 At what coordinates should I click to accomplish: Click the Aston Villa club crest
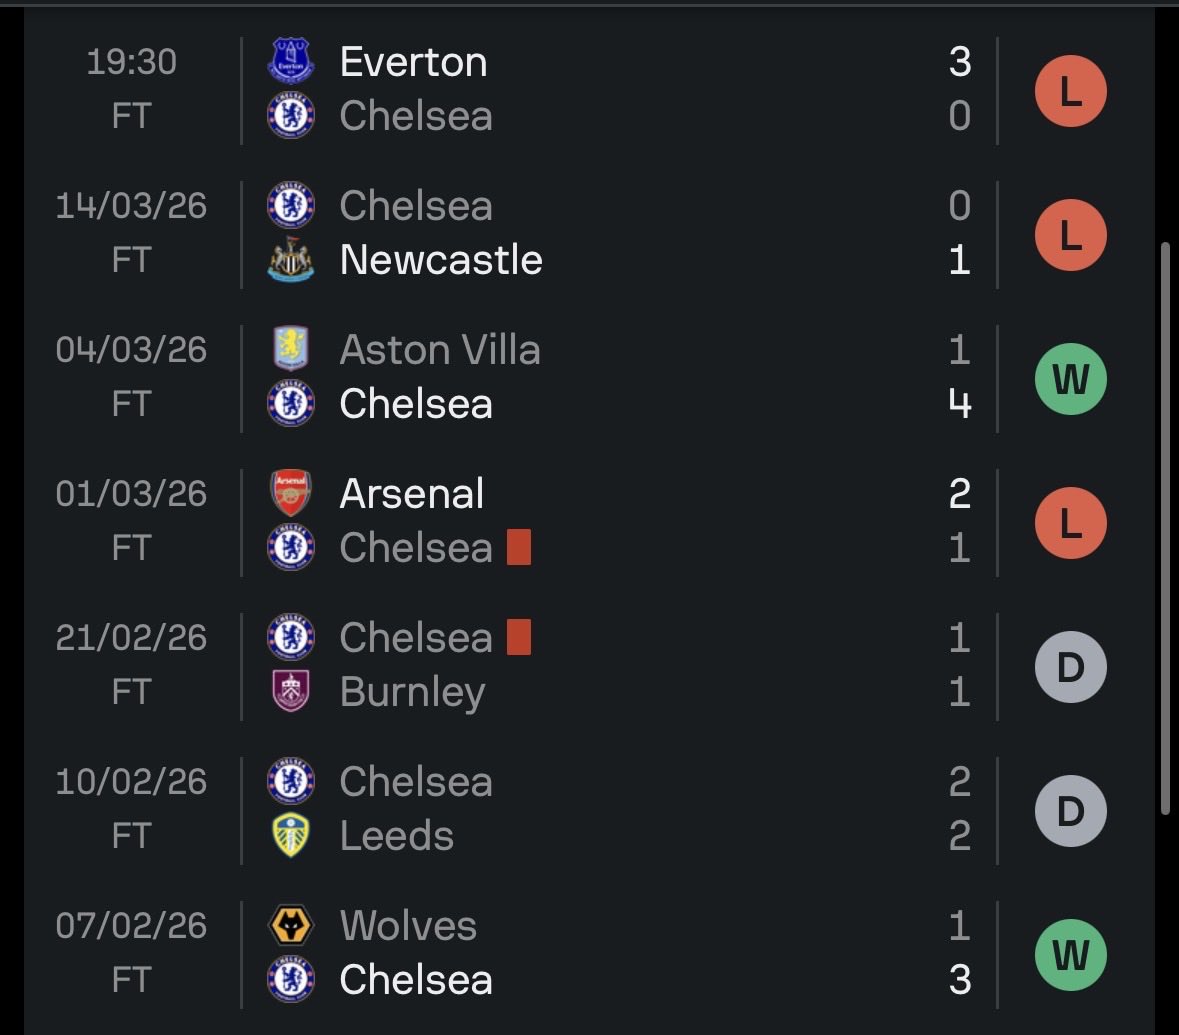tap(291, 349)
